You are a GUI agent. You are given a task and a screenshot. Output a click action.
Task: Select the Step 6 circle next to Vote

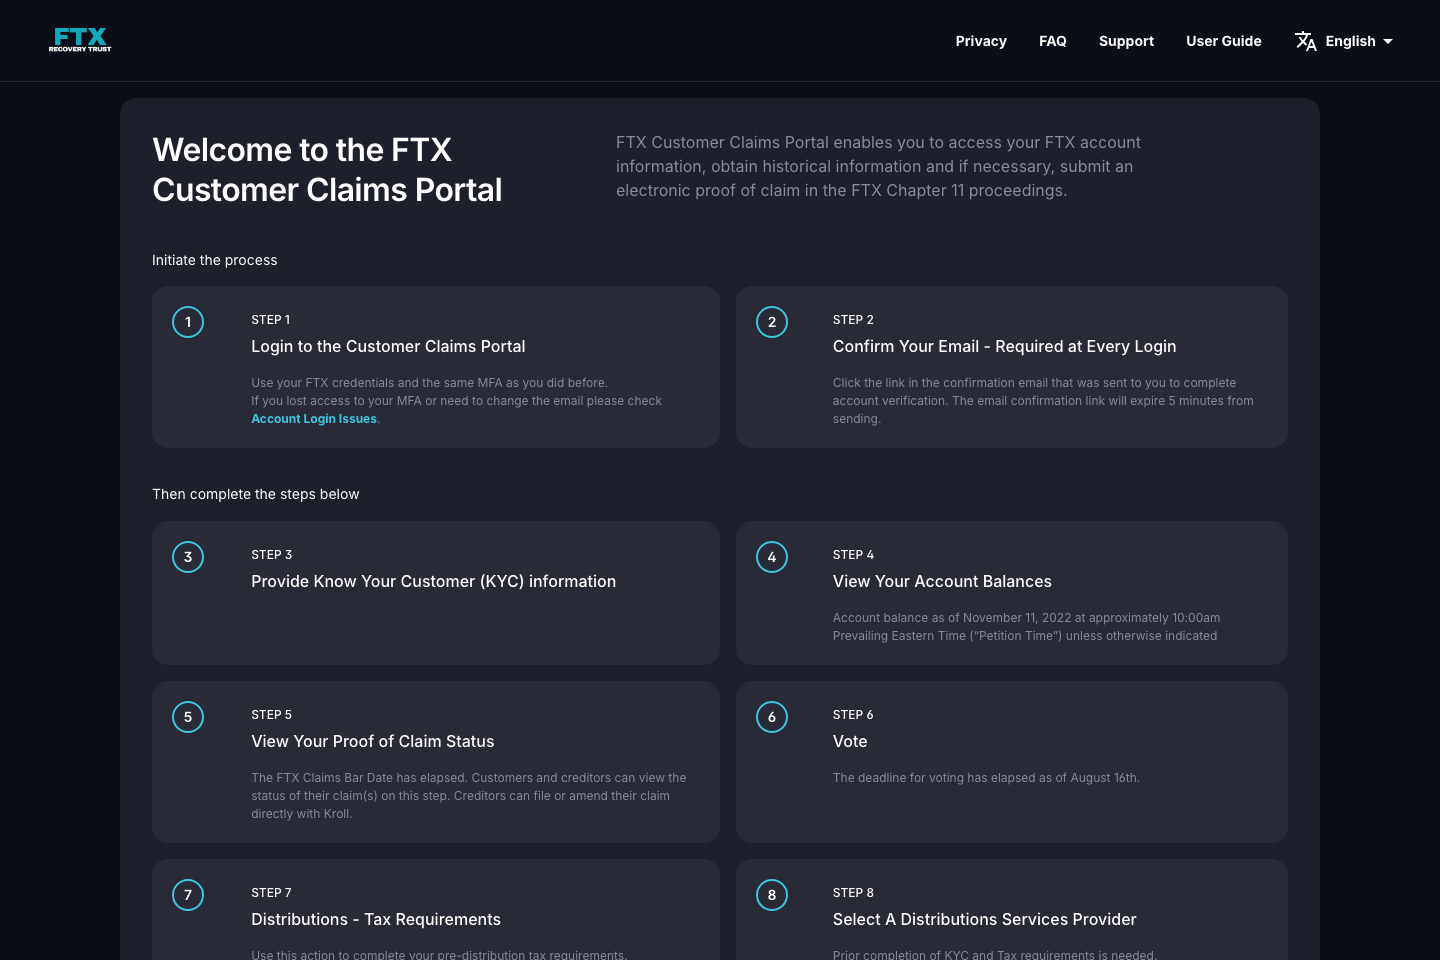(x=772, y=717)
